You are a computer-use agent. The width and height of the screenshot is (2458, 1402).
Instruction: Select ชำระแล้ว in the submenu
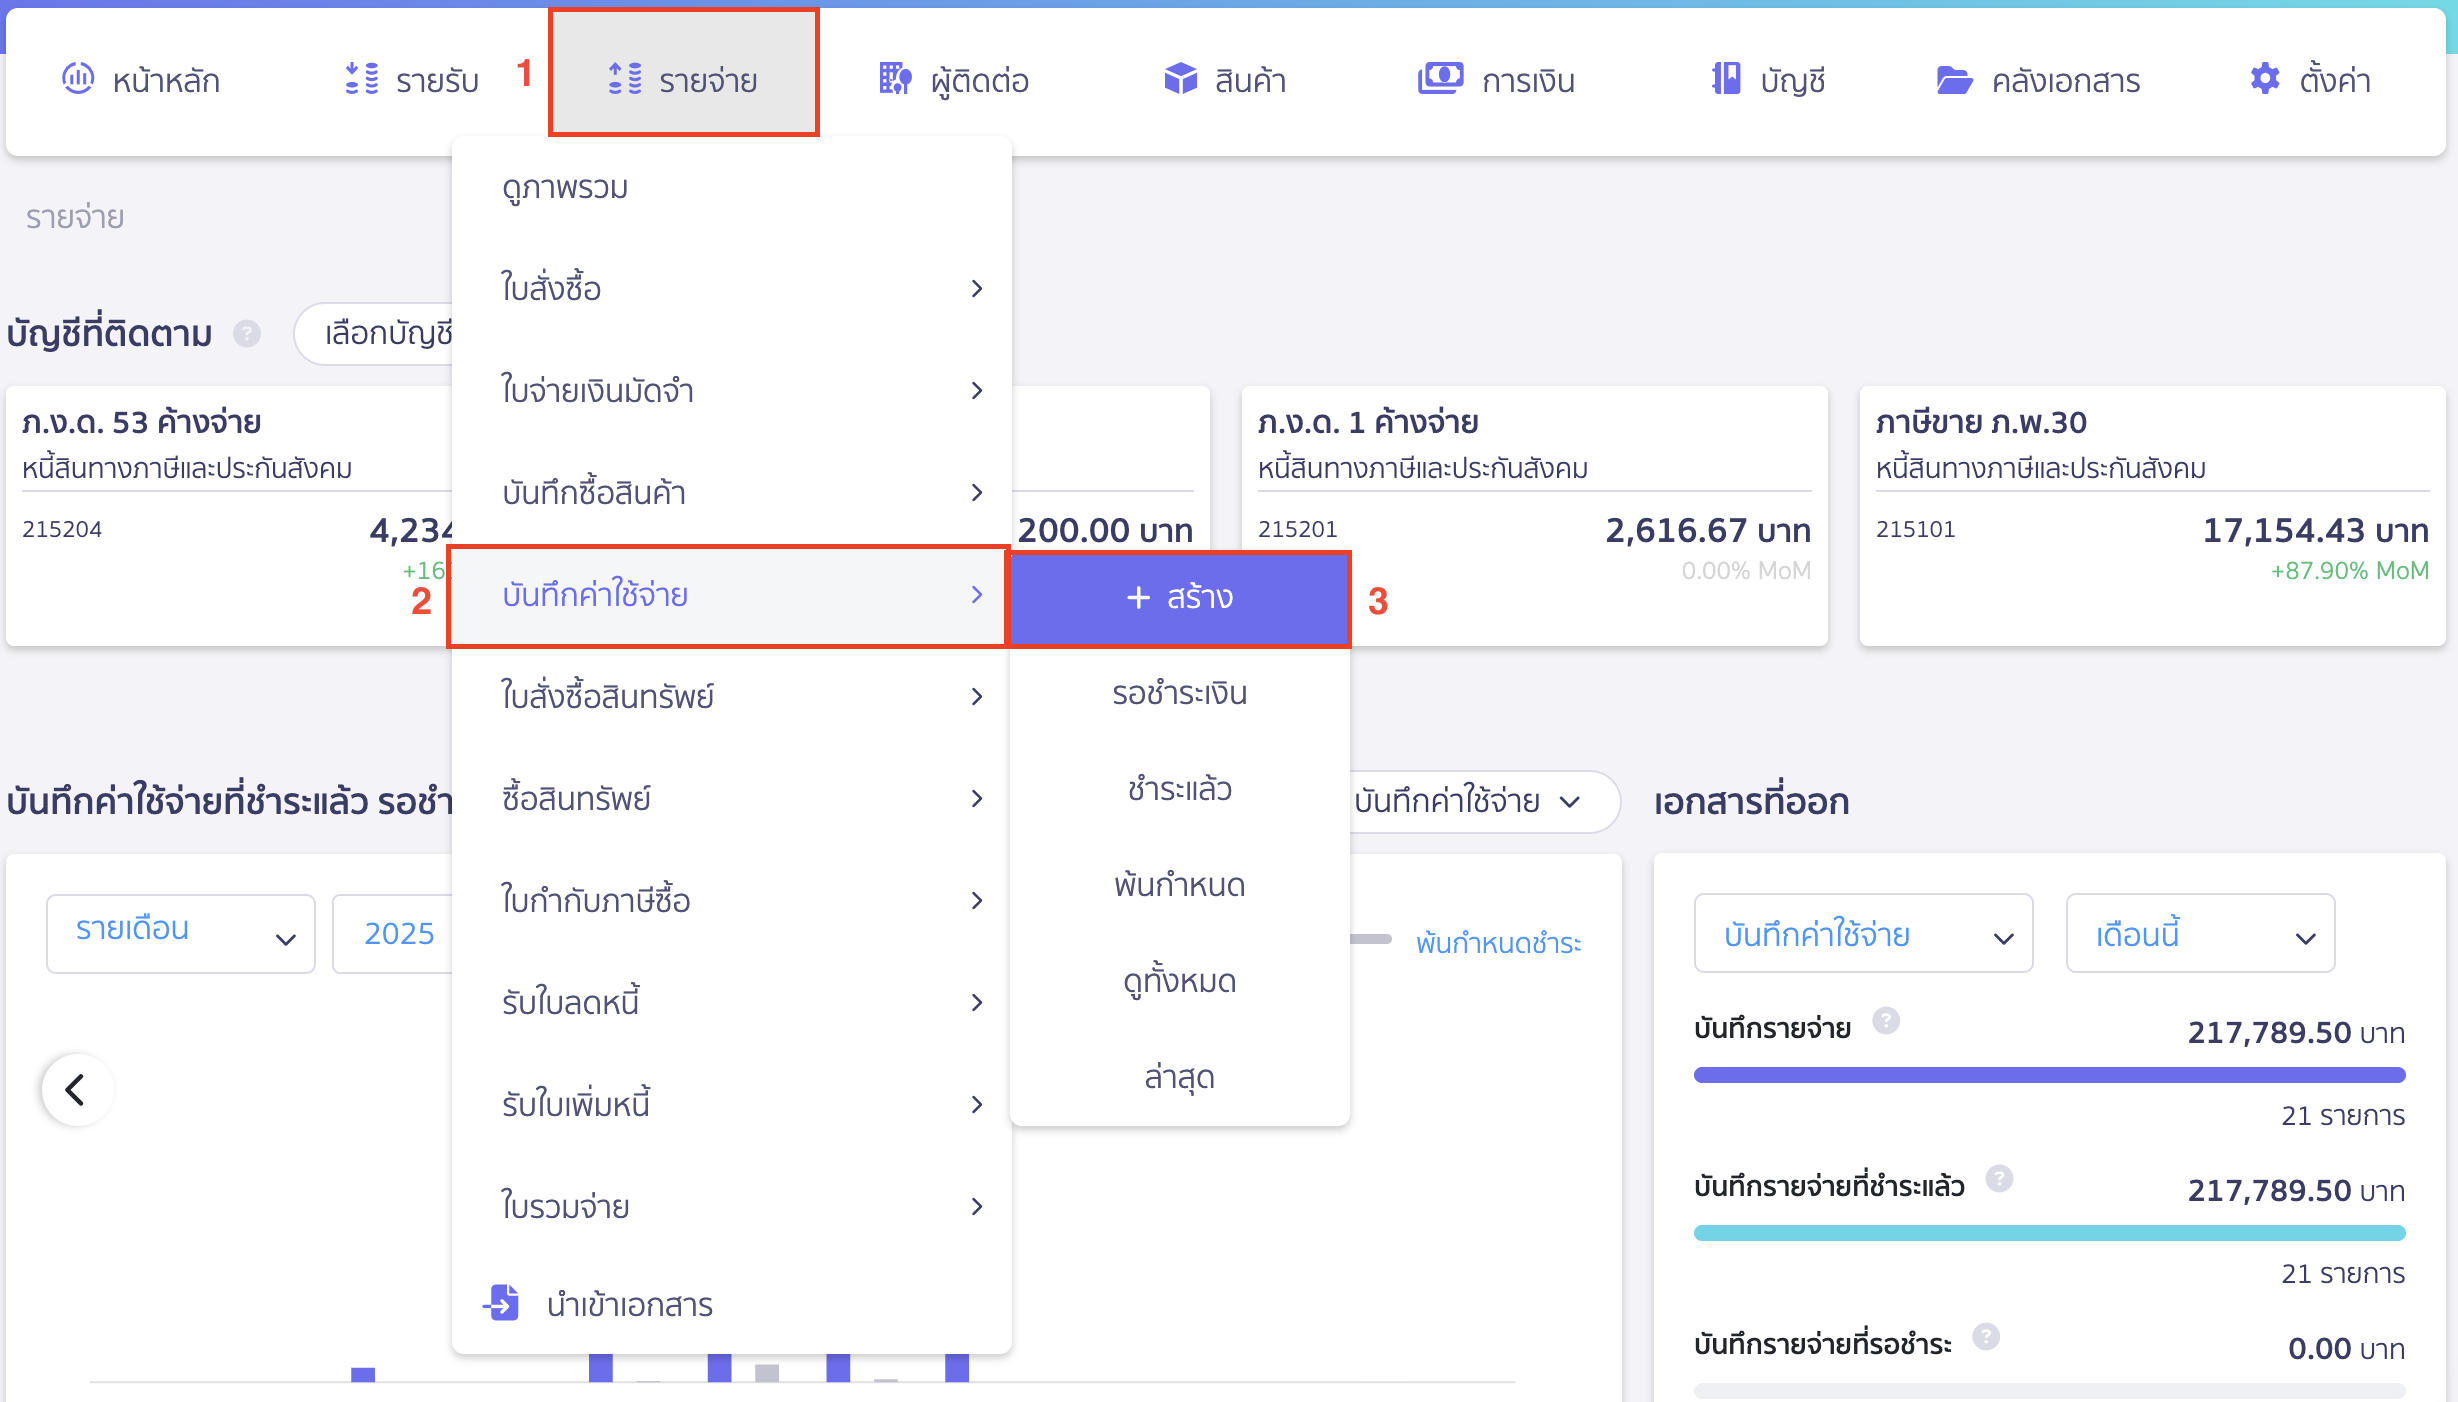[x=1180, y=789]
